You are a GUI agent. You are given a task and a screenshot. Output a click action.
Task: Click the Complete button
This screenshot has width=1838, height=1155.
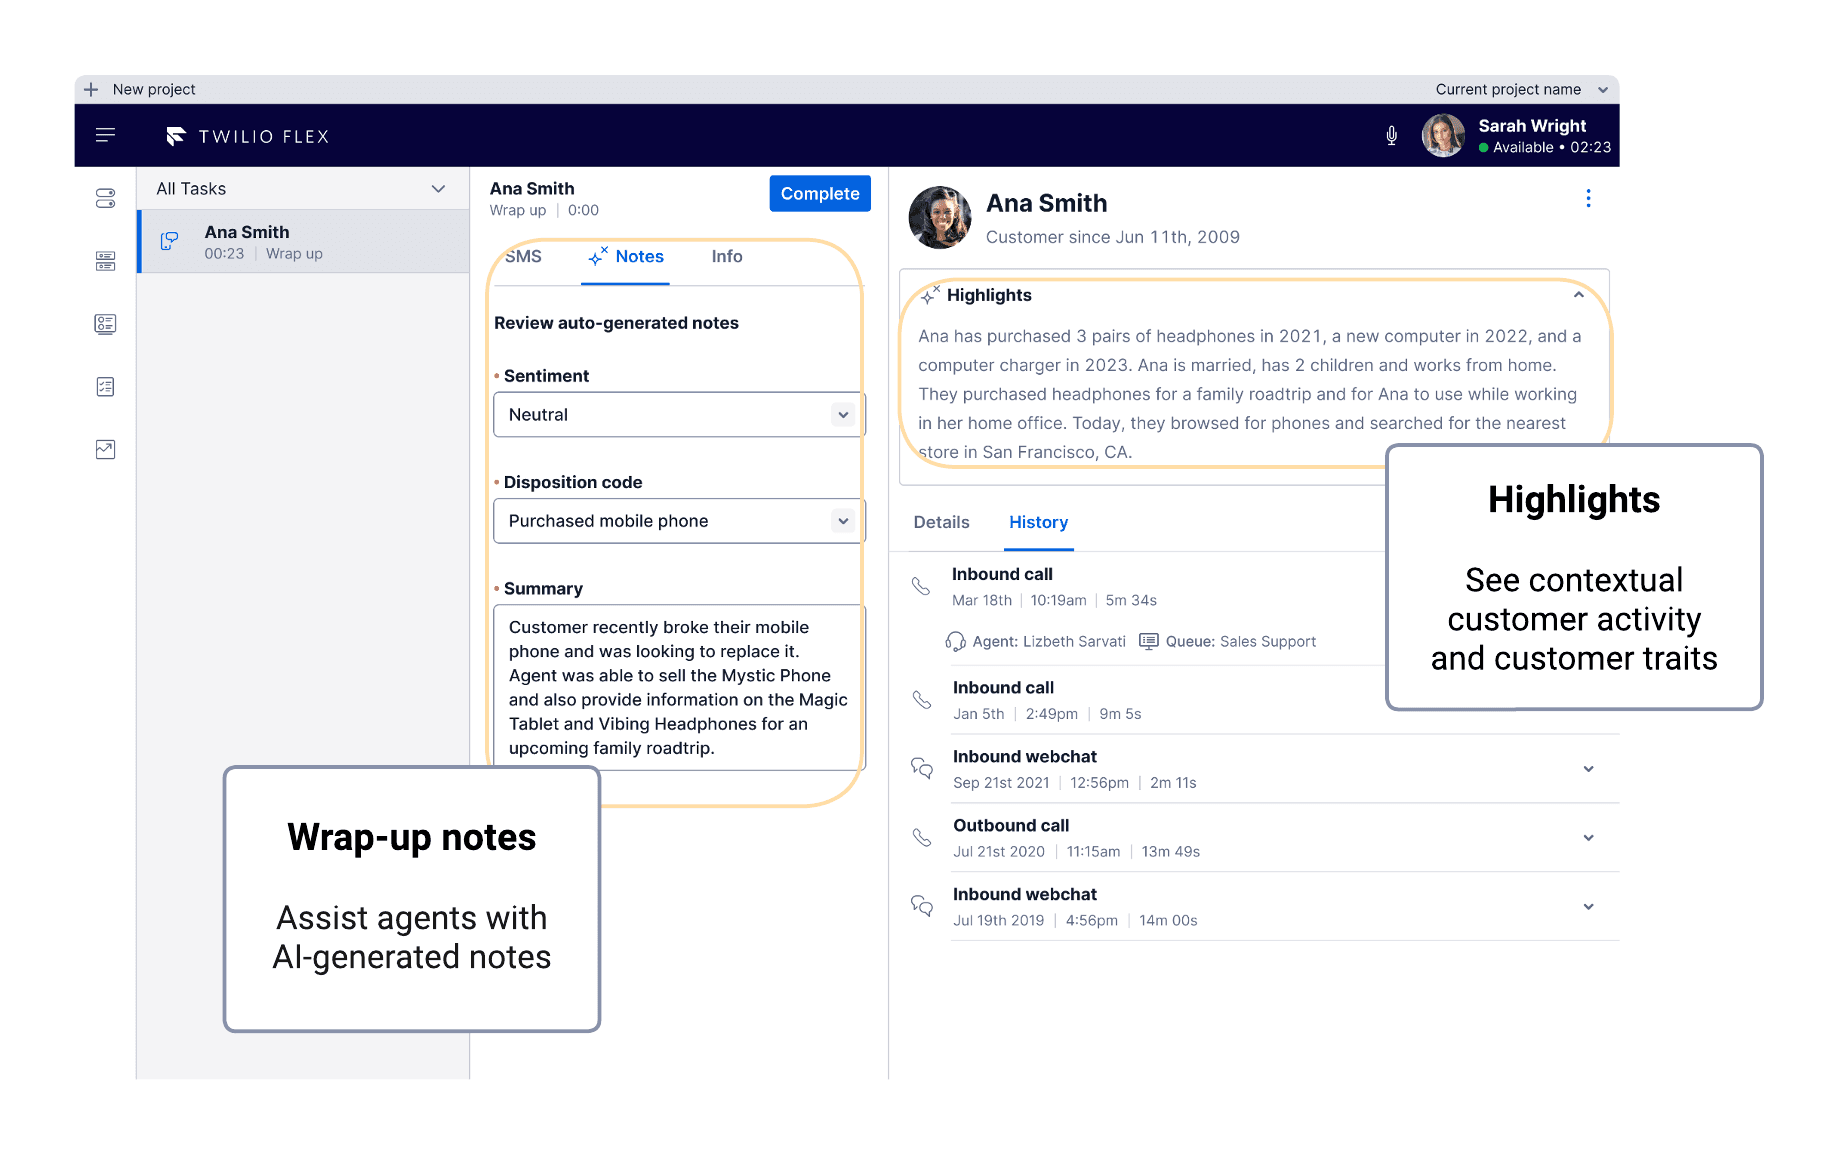819,194
